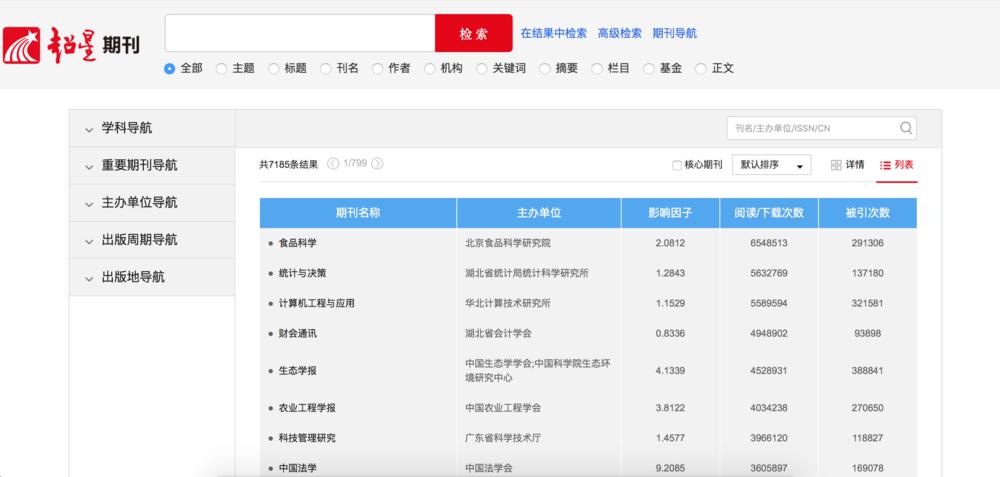Screen dimensions: 1000x477
Task: Click the main search input field
Action: 300,33
